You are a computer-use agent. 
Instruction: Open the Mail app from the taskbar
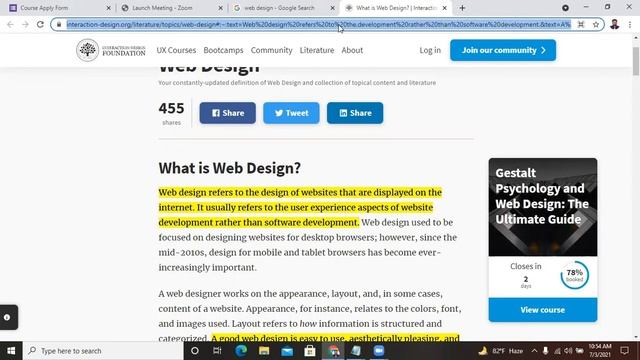[287, 351]
